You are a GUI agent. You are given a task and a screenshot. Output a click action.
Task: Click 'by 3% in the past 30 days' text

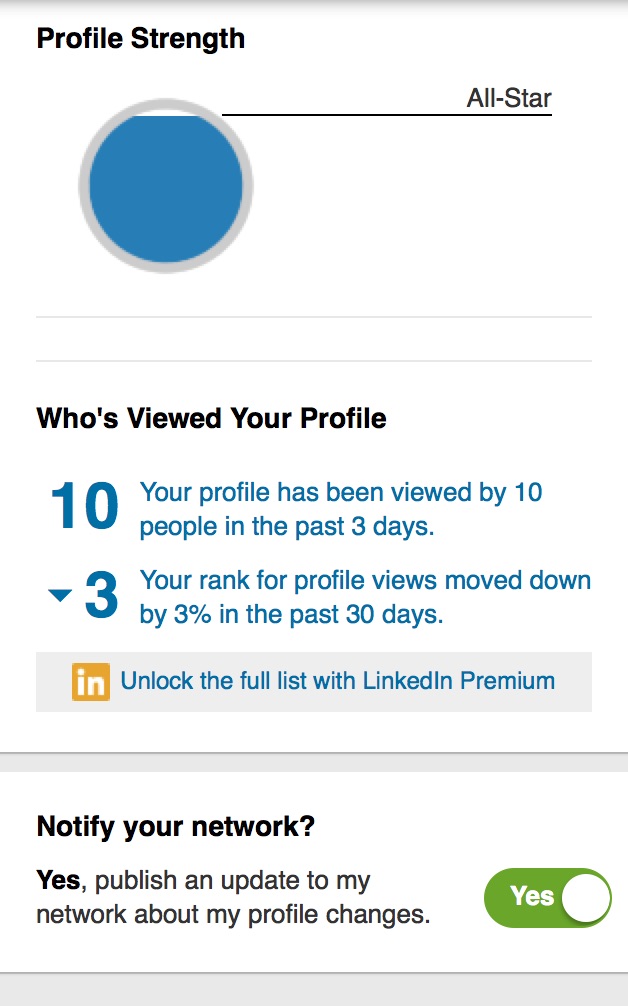click(291, 615)
